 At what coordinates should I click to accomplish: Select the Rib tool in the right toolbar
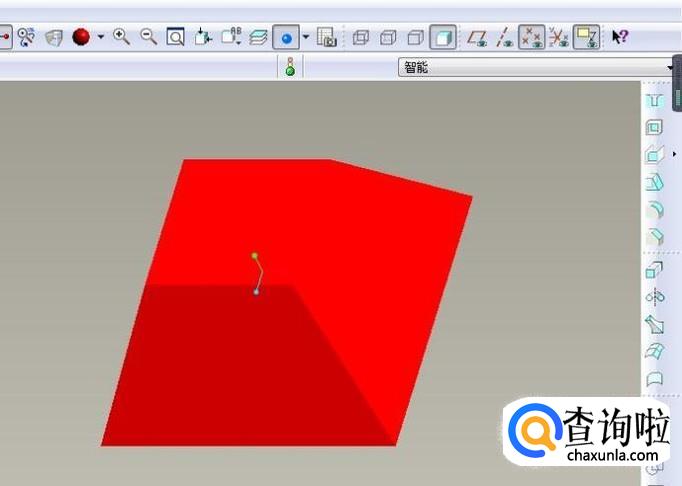655,154
